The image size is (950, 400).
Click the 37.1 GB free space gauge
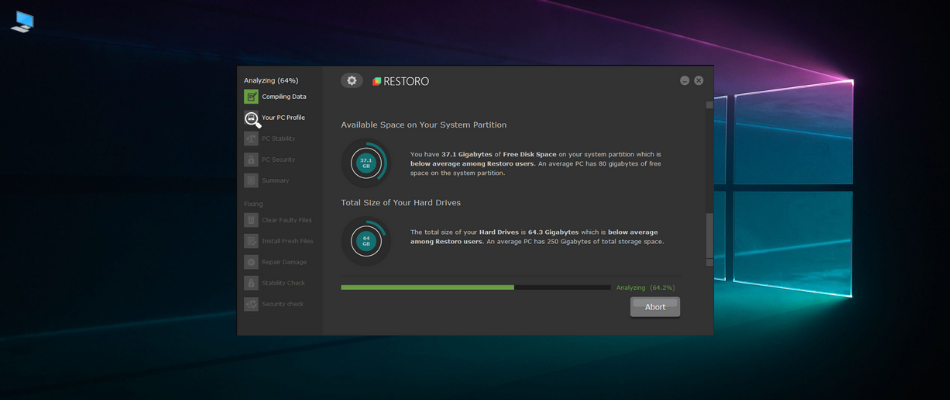pos(366,163)
